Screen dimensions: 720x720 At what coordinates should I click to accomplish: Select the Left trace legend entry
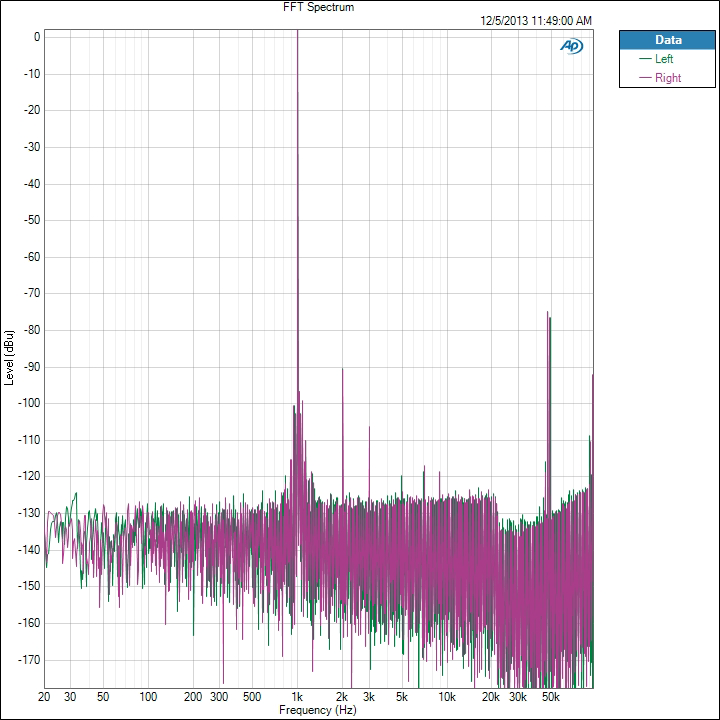point(664,59)
